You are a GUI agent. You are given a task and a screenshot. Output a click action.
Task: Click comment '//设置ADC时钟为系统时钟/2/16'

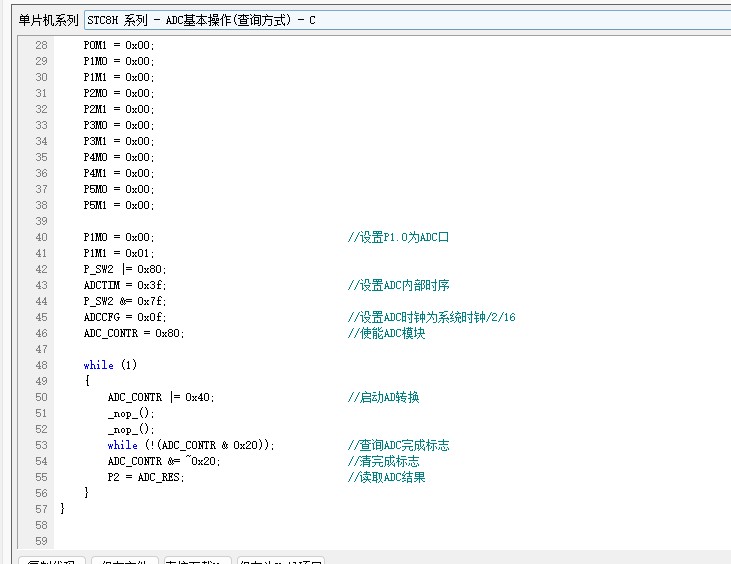coord(432,317)
